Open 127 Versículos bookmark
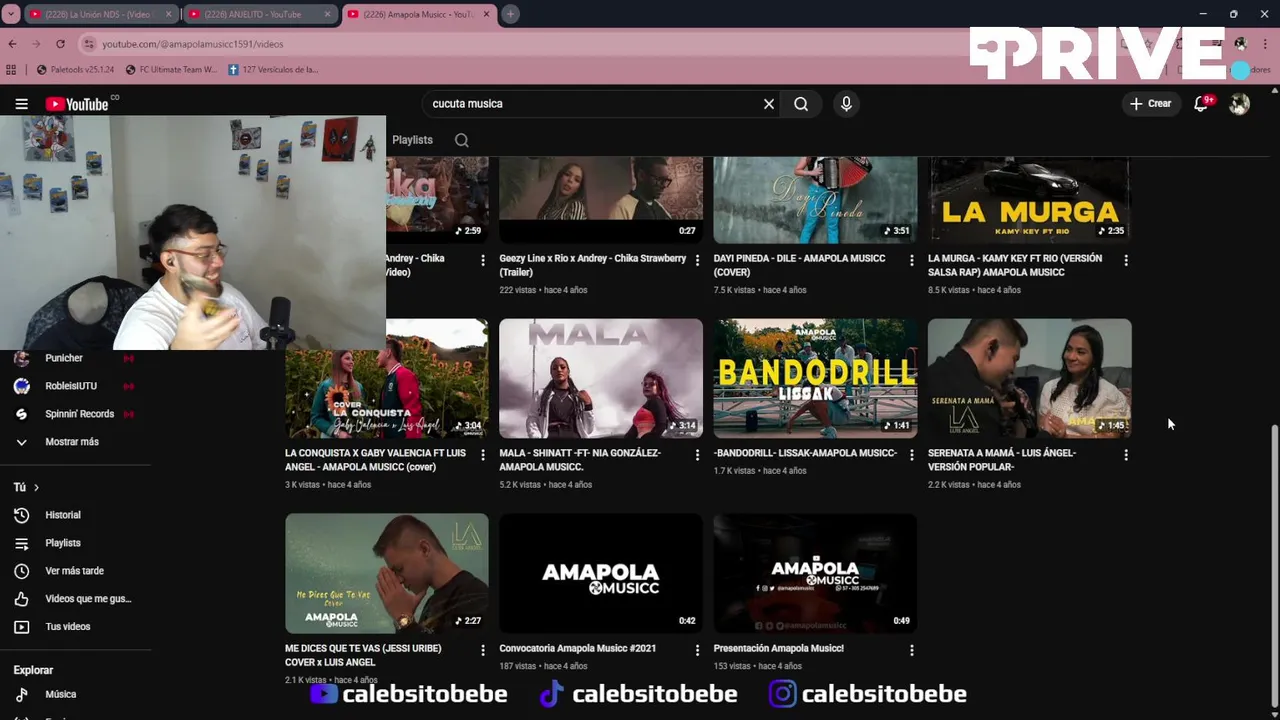1280x720 pixels. click(x=273, y=70)
